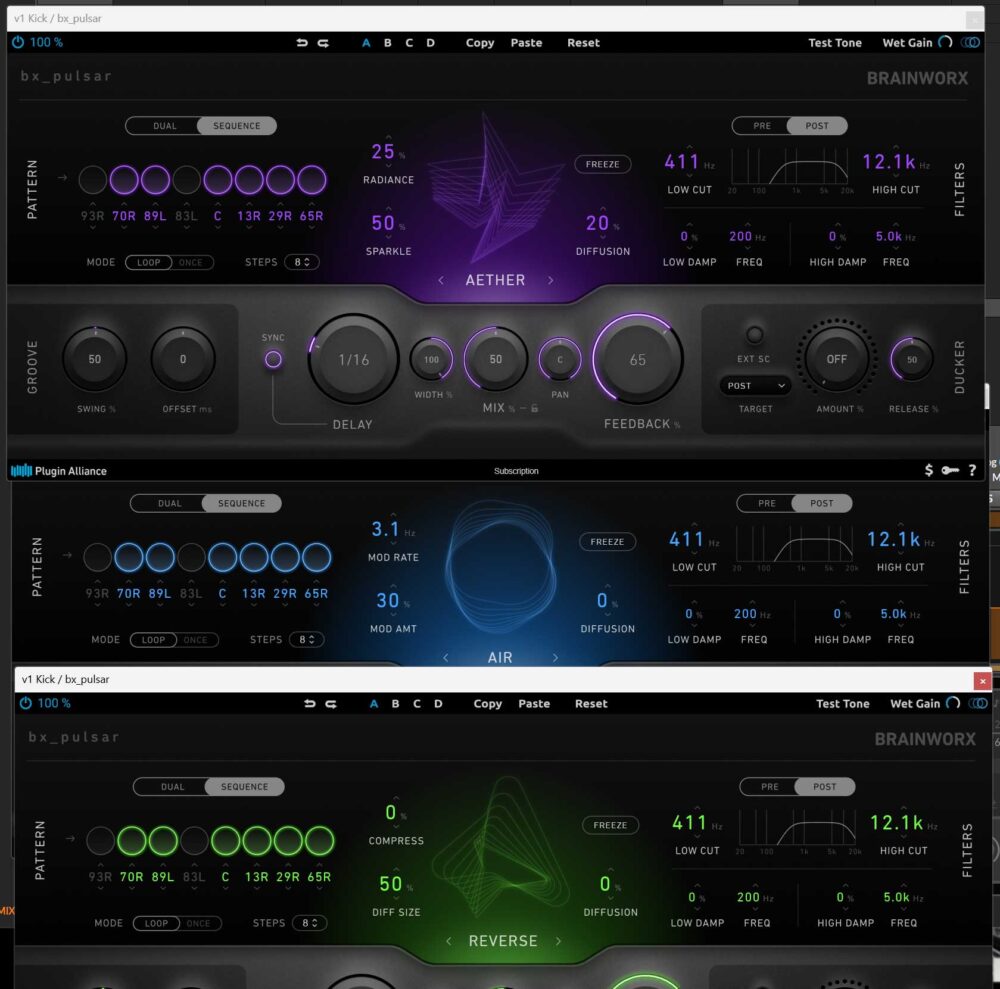Click the power bypass icon in the Reverse window
The width and height of the screenshot is (1000, 989).
[x=26, y=703]
